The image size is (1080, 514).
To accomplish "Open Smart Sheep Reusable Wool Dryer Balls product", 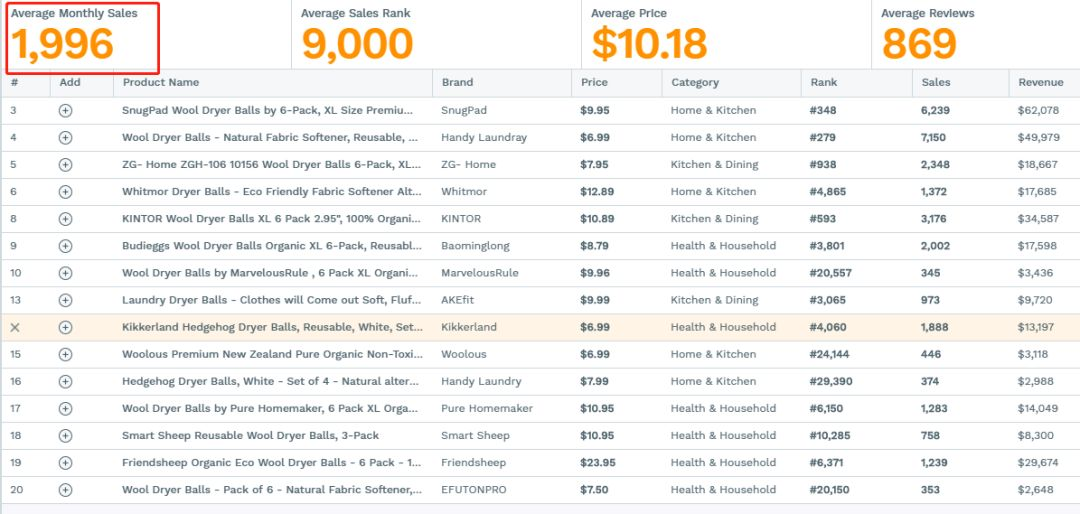I will point(250,435).
